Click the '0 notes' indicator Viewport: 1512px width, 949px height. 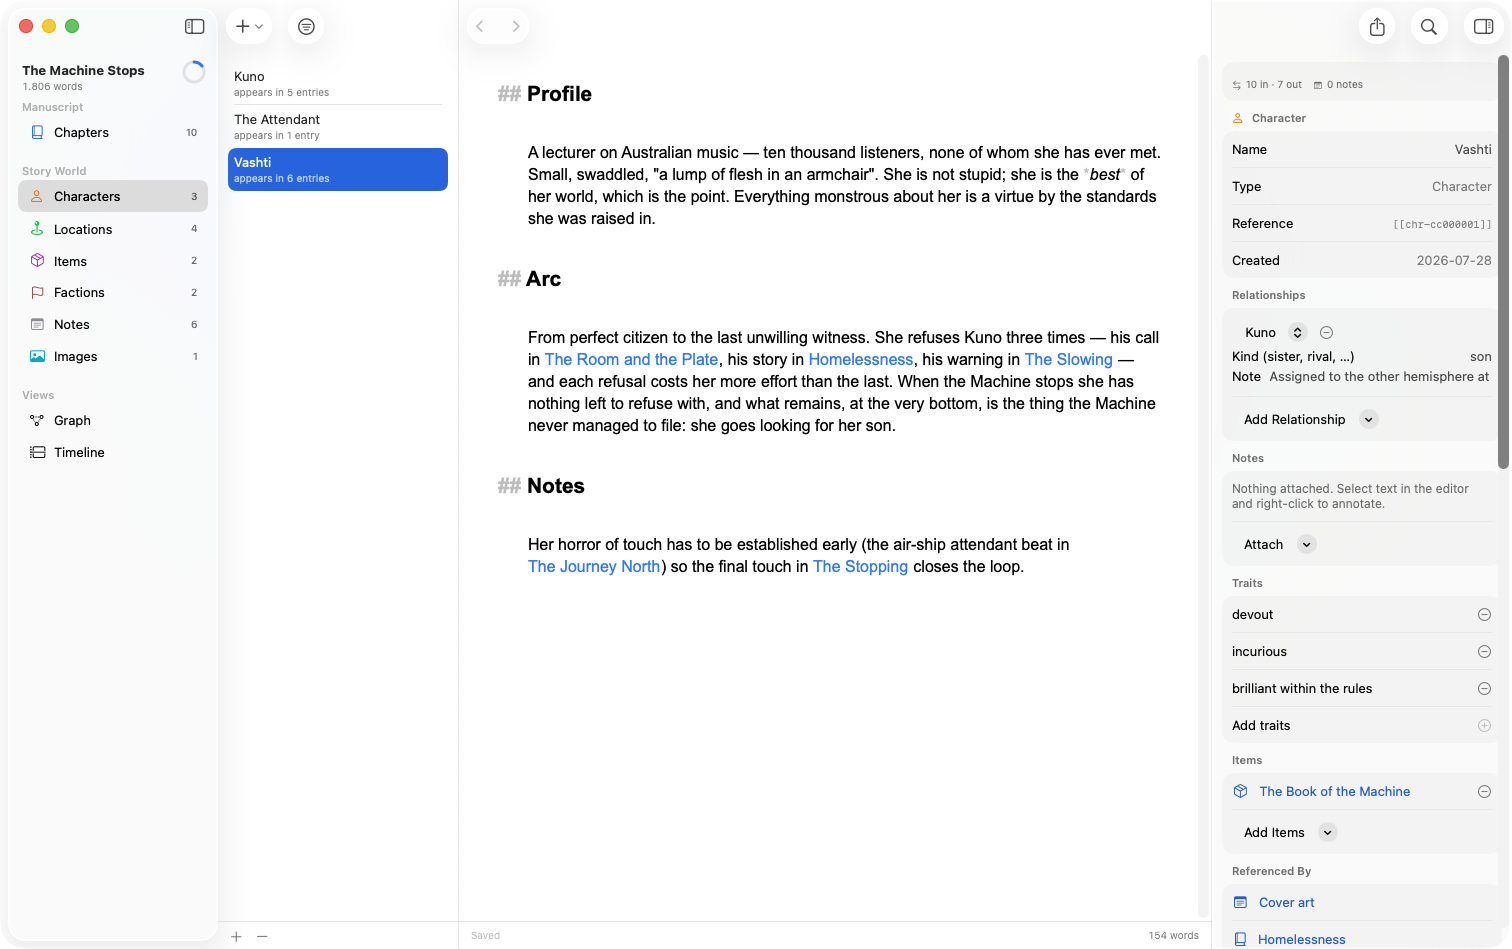(1338, 85)
